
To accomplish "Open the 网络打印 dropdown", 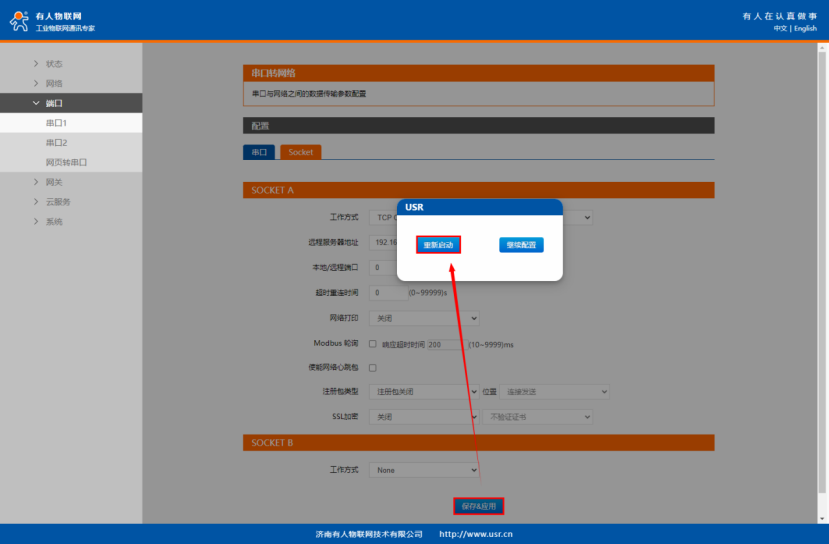I will tap(424, 318).
